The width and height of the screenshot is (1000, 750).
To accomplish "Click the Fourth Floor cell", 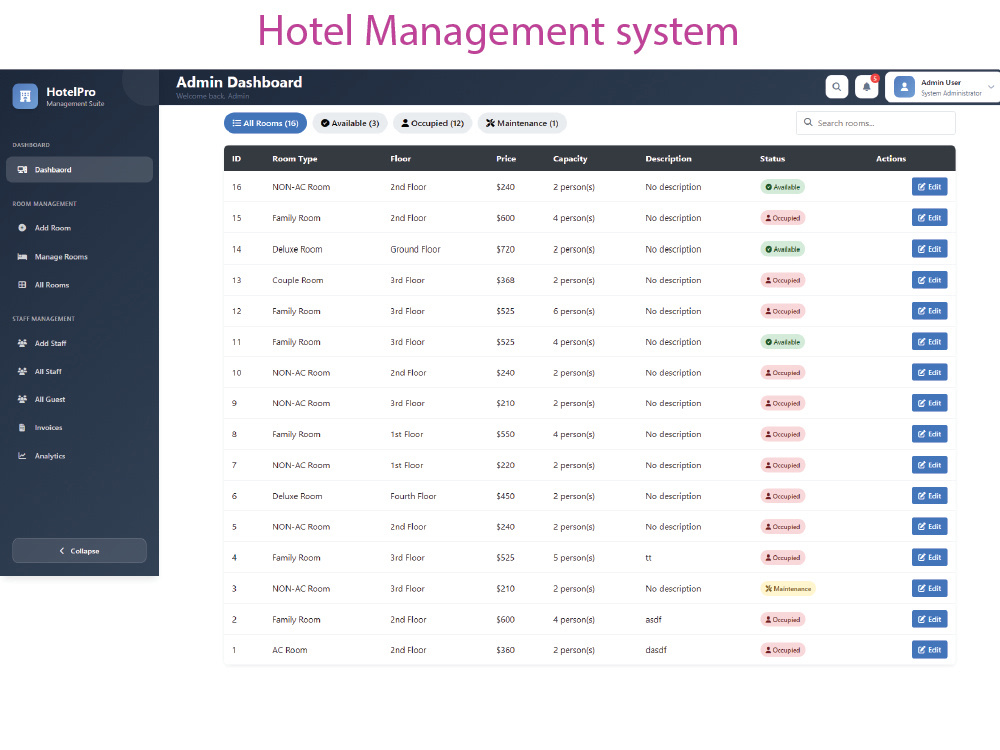I will click(413, 496).
